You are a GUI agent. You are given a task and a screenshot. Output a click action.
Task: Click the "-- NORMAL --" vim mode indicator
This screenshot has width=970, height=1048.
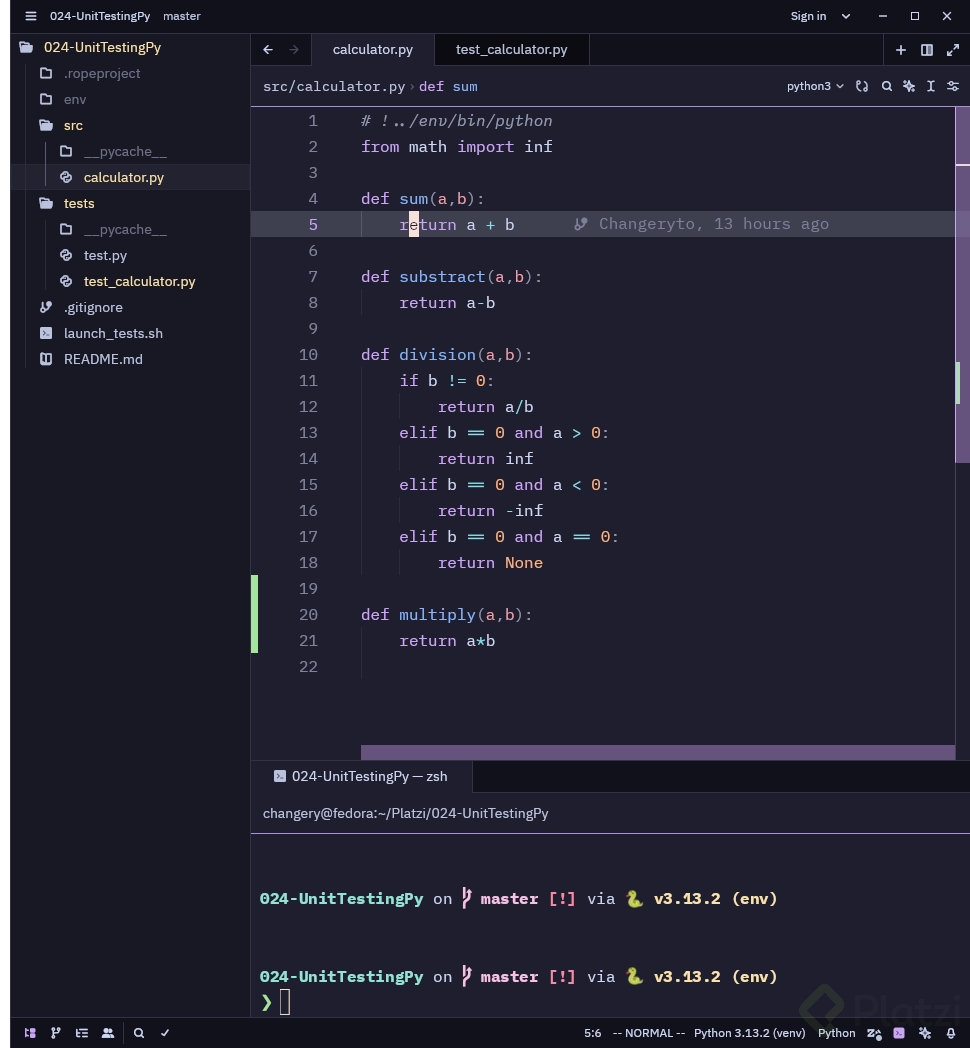[648, 1033]
